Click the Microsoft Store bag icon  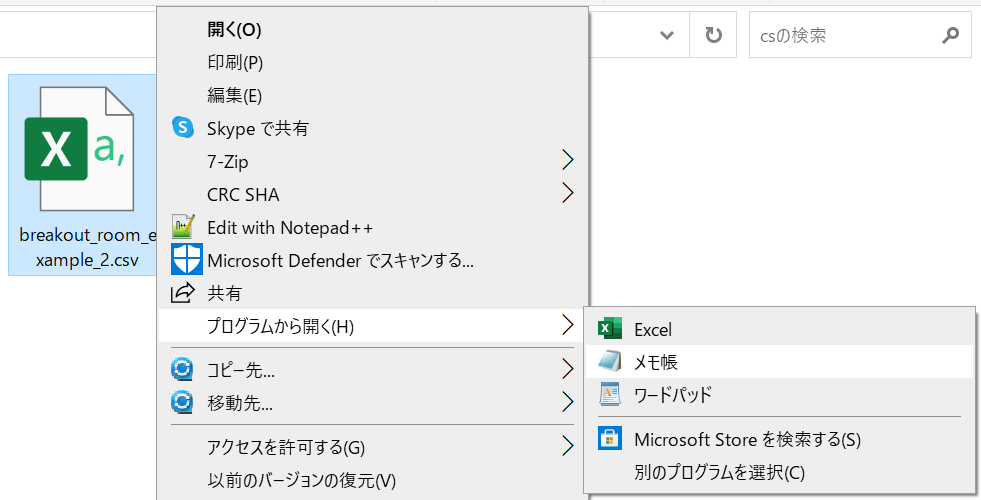(609, 439)
